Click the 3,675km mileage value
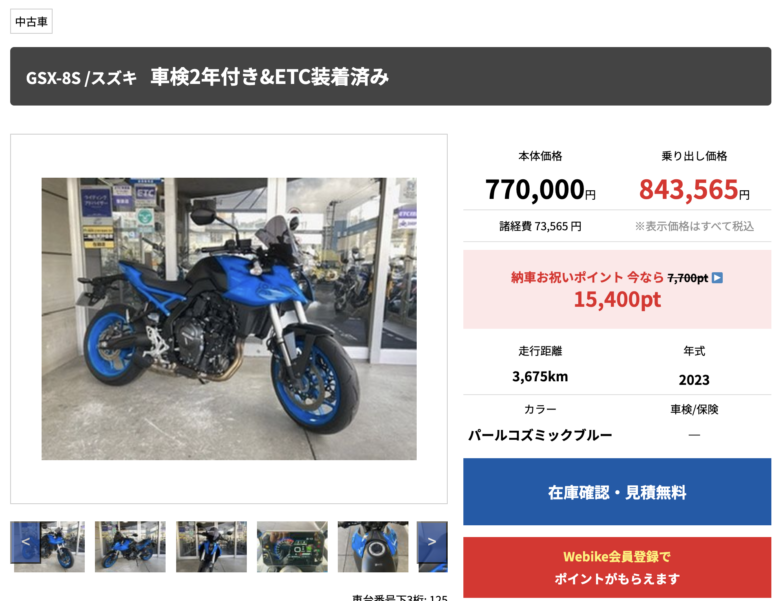Screen dimensions: 780x601 [540, 377]
